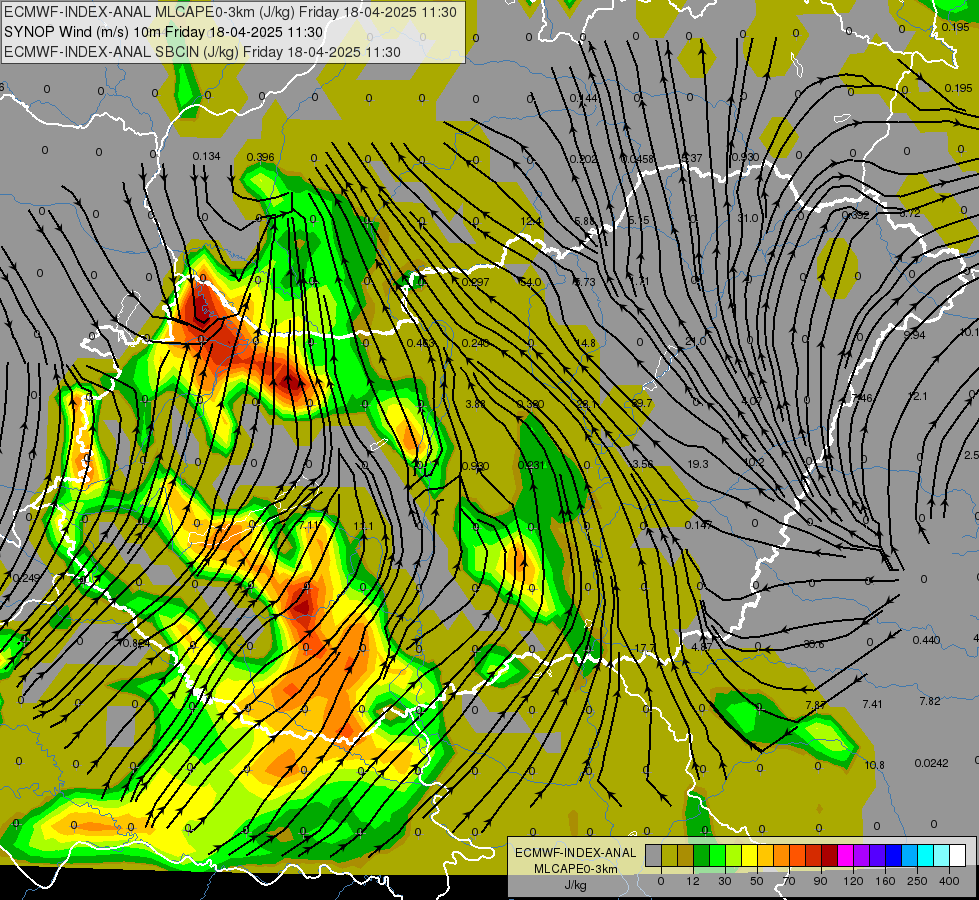Select the bright green legend swatch
The image size is (979, 900).
(717, 855)
